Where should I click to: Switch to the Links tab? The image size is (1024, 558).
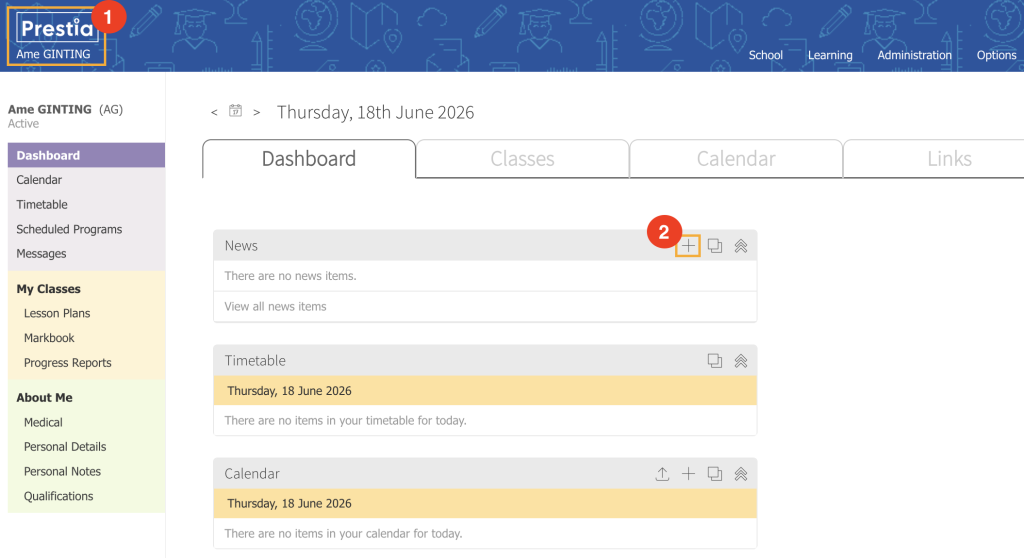[949, 159]
